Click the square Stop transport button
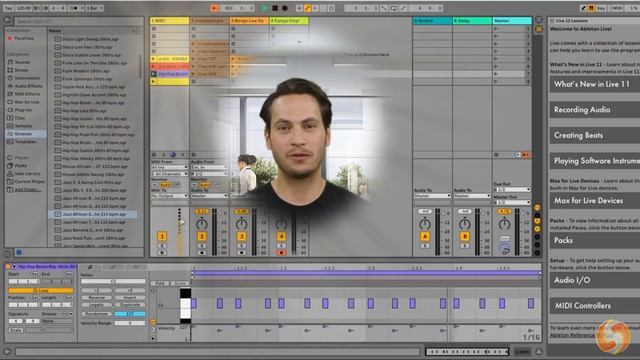The height and width of the screenshot is (360, 640). click(x=275, y=8)
